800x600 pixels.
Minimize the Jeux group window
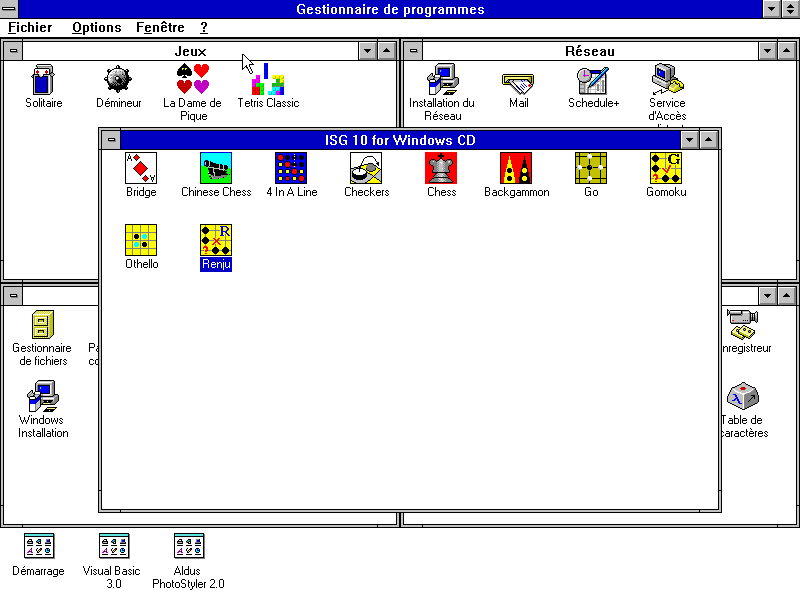[367, 51]
